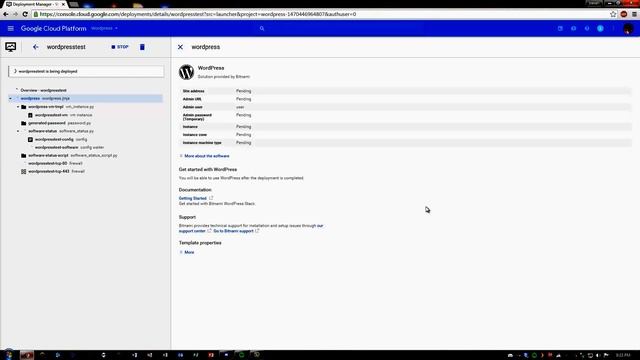Image resolution: width=640 pixels, height=360 pixels.
Task: Open the vertical-dots settings menu in the header
Action: (x=613, y=29)
